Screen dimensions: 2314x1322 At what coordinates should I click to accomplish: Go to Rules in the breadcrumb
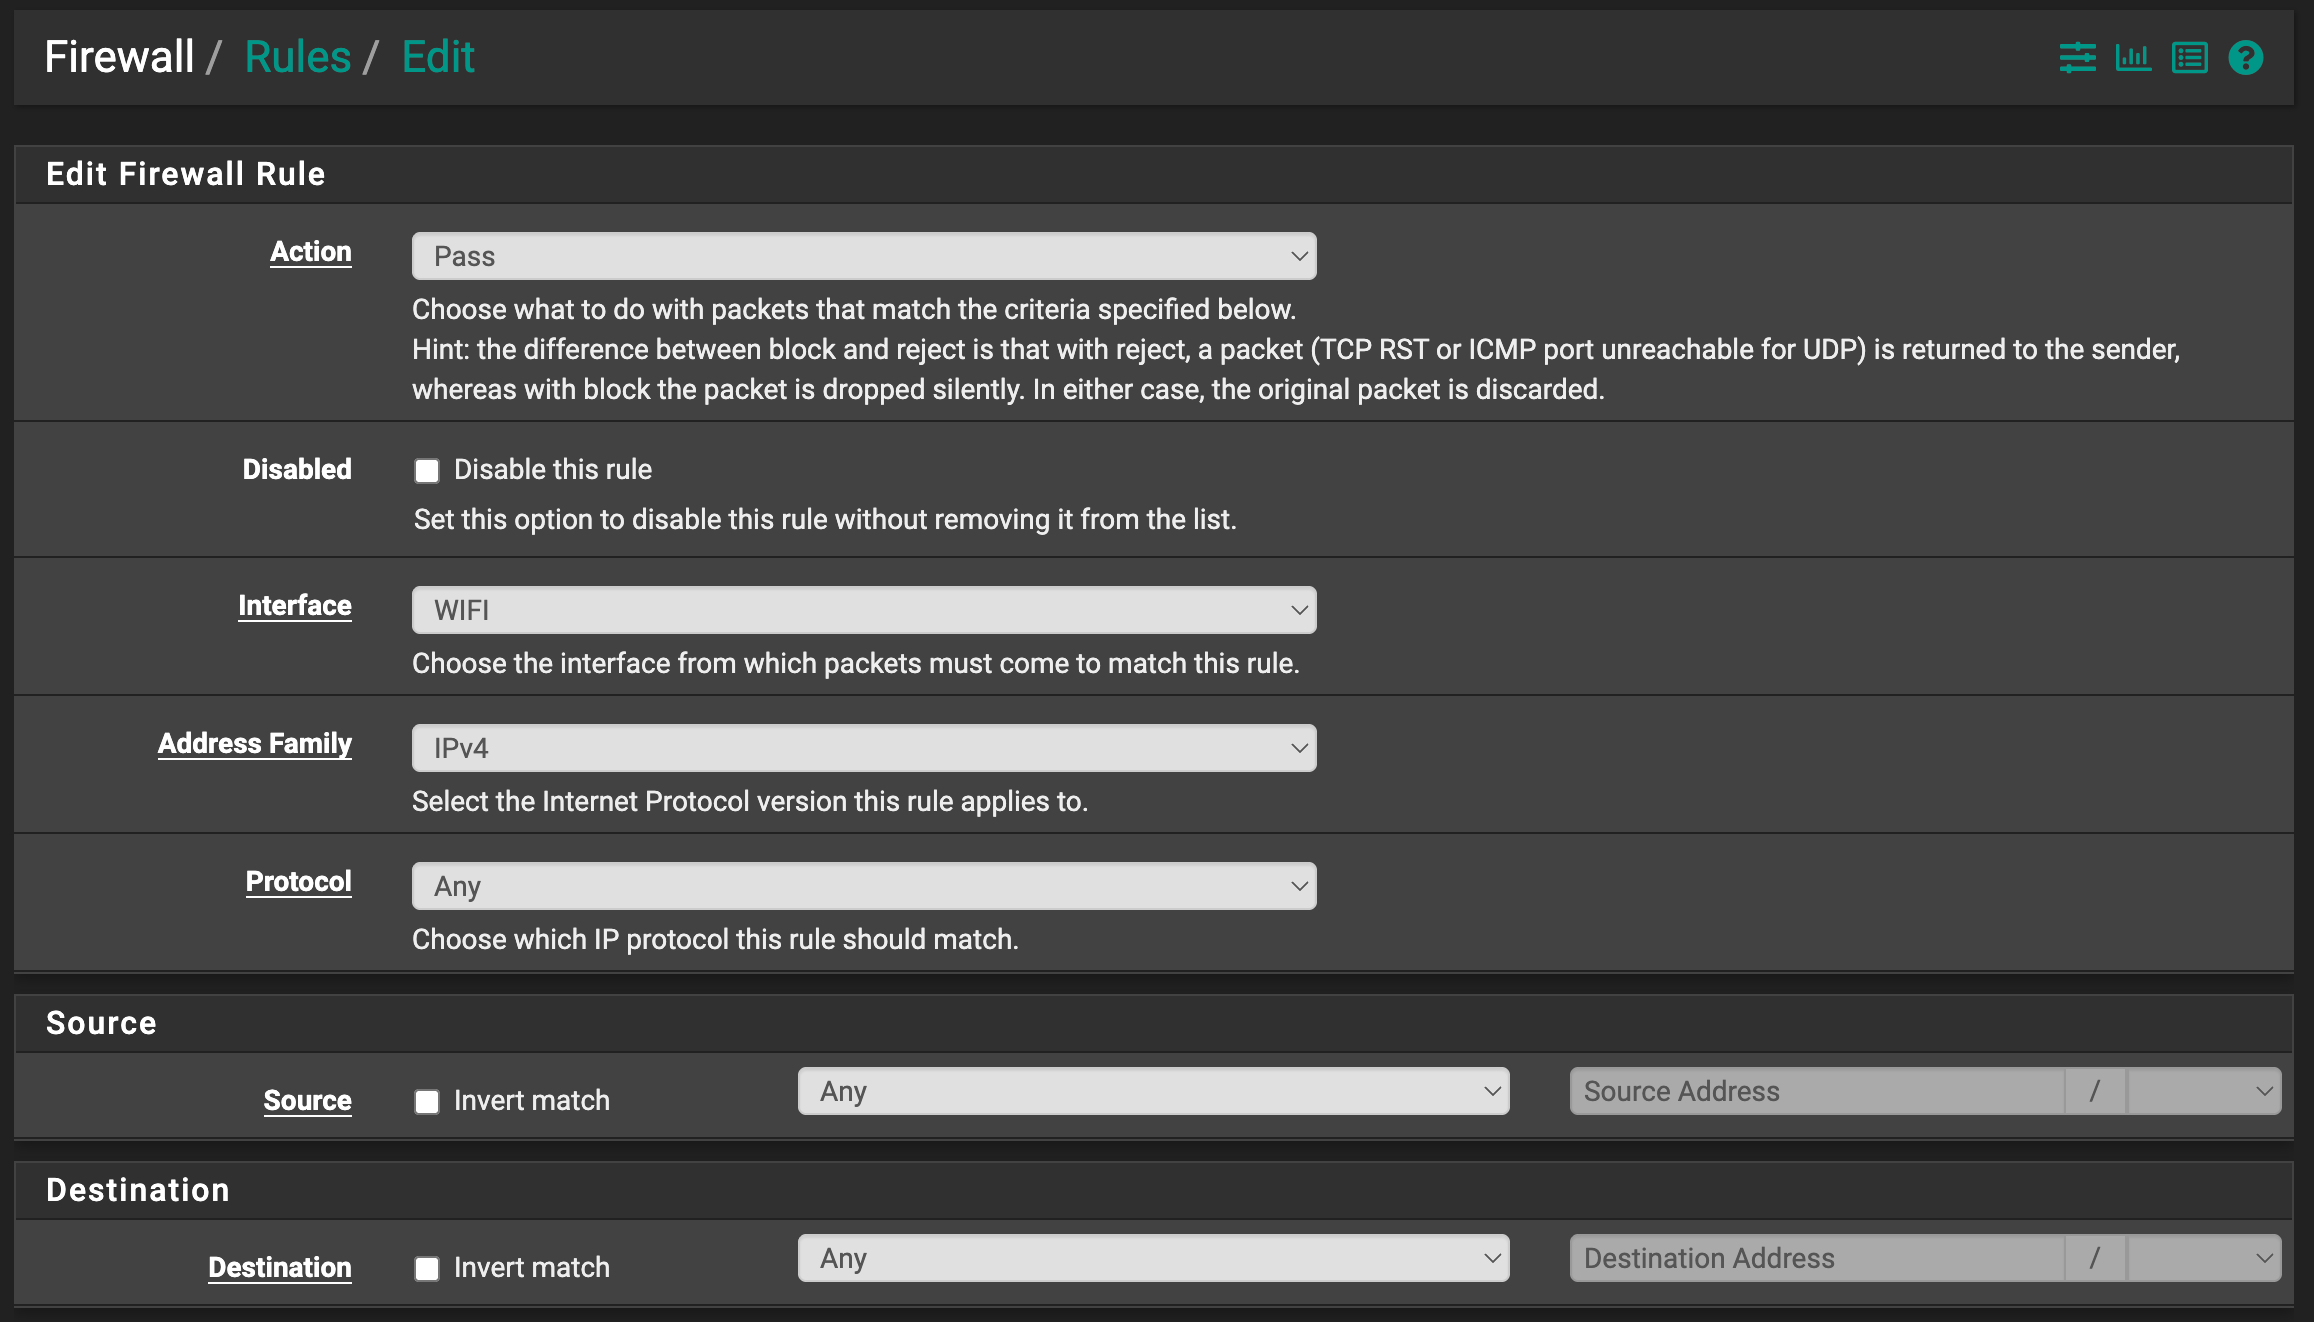[x=297, y=57]
